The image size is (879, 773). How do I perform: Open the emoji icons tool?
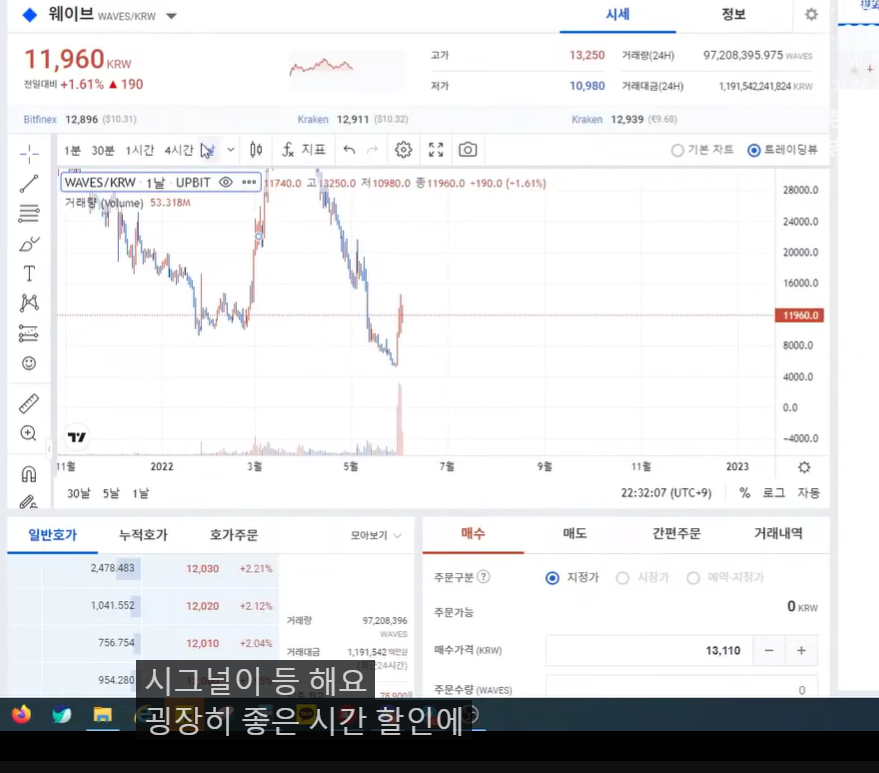point(29,363)
